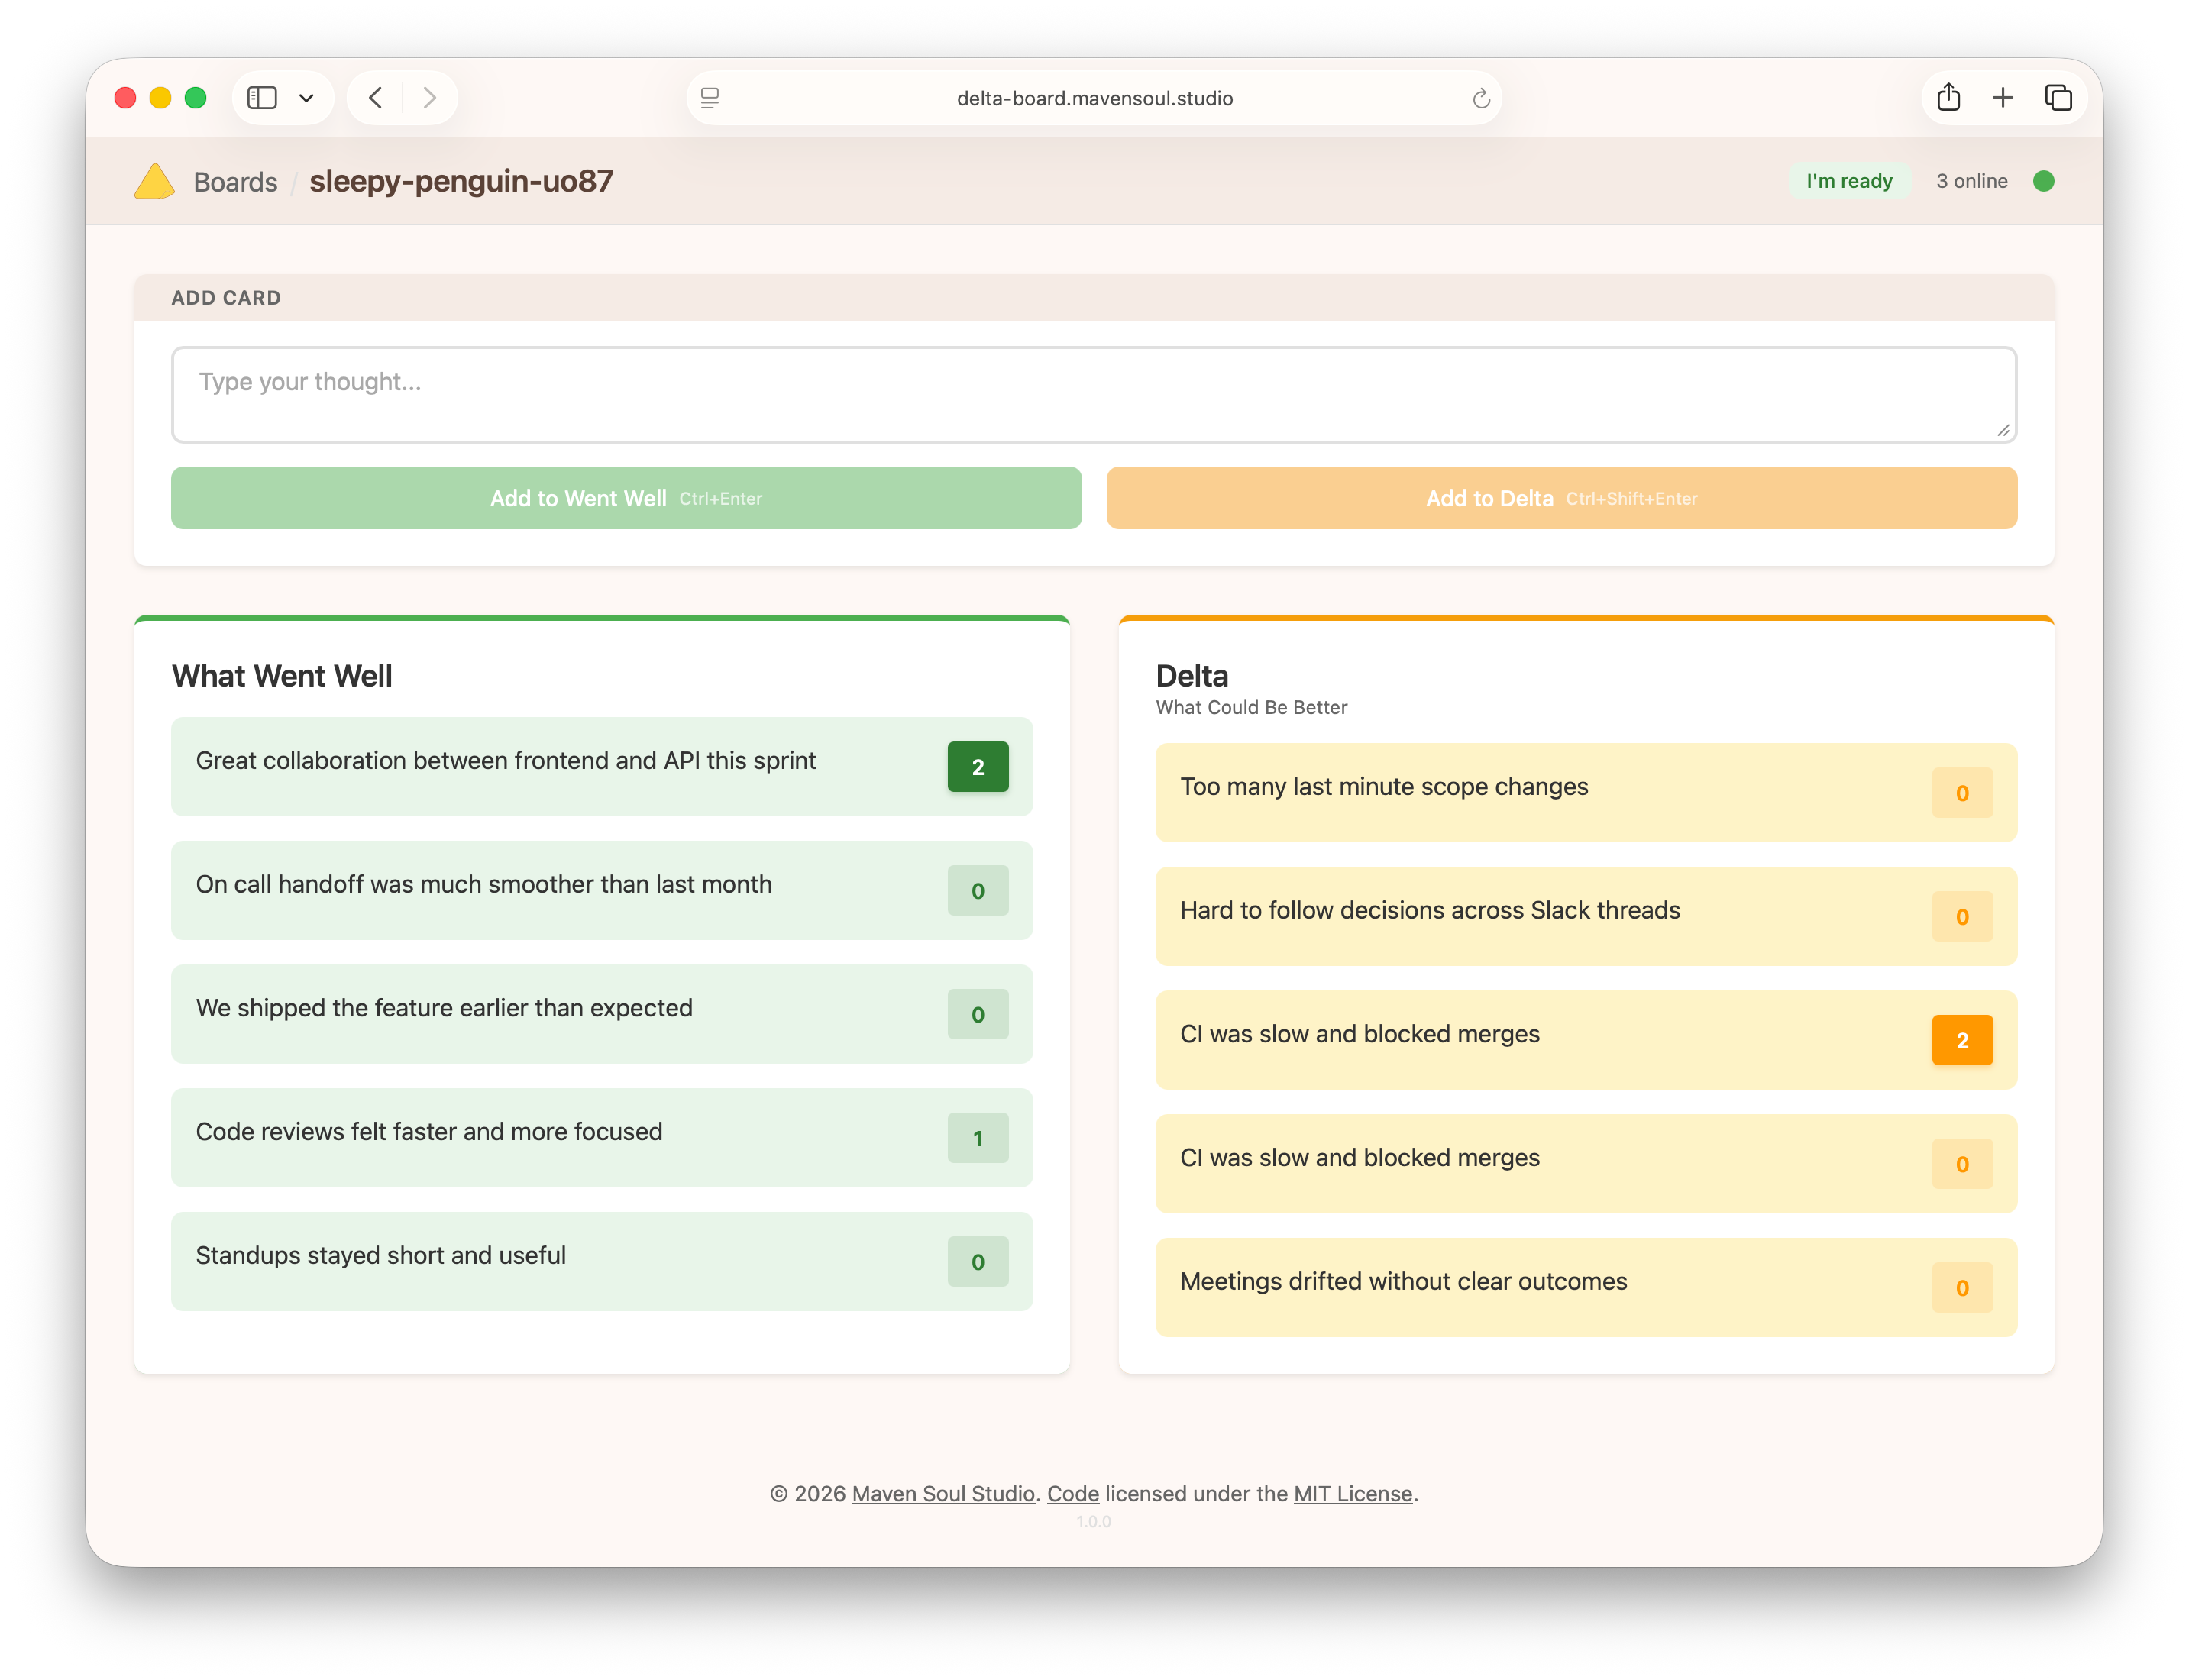The height and width of the screenshot is (1680, 2189).
Task: Select the board title sleepy-penguin-uo87
Action: (x=461, y=181)
